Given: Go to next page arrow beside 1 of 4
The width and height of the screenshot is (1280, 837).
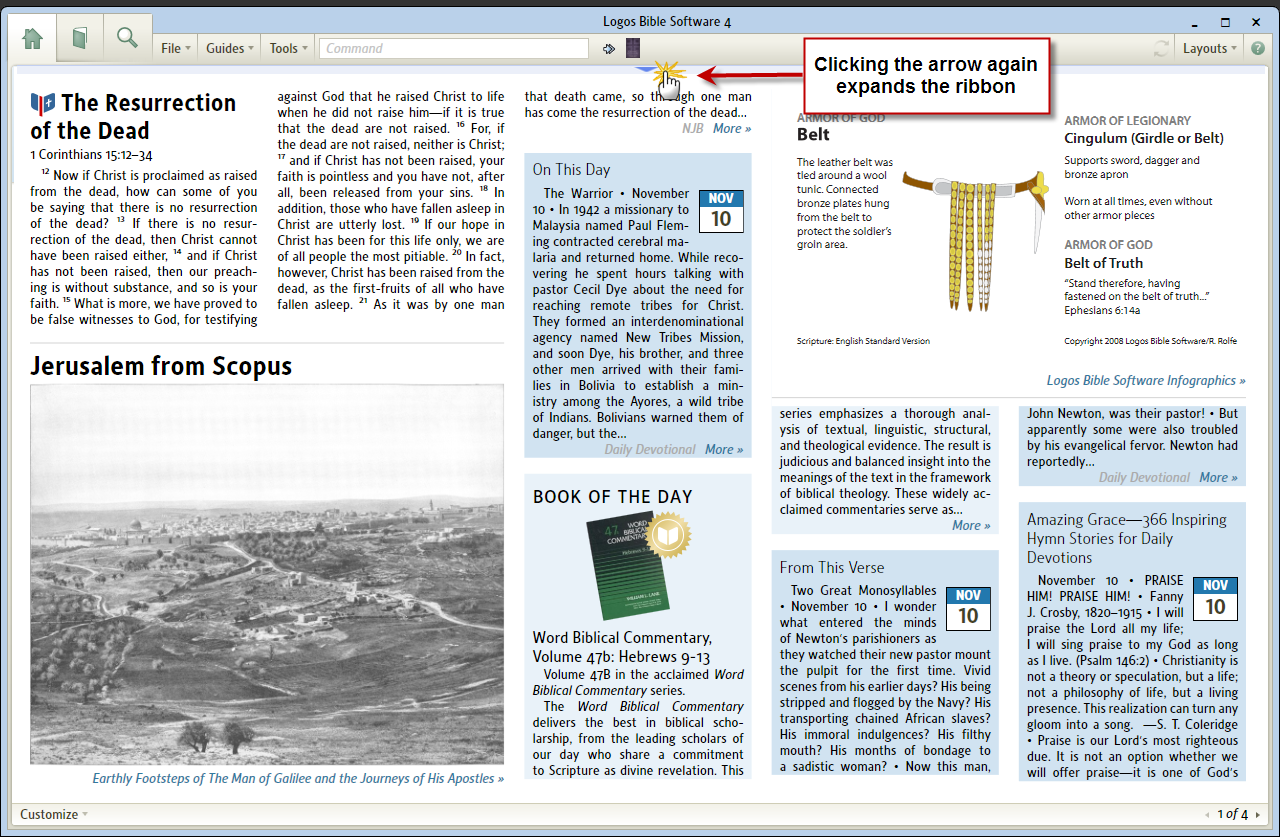Looking at the screenshot, I should coord(1257,815).
